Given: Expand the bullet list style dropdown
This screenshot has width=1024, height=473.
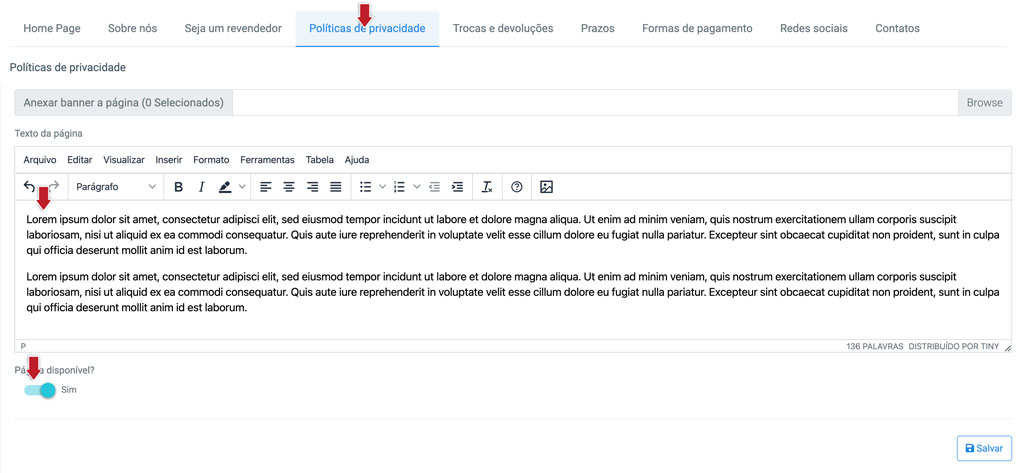Looking at the screenshot, I should [x=383, y=187].
